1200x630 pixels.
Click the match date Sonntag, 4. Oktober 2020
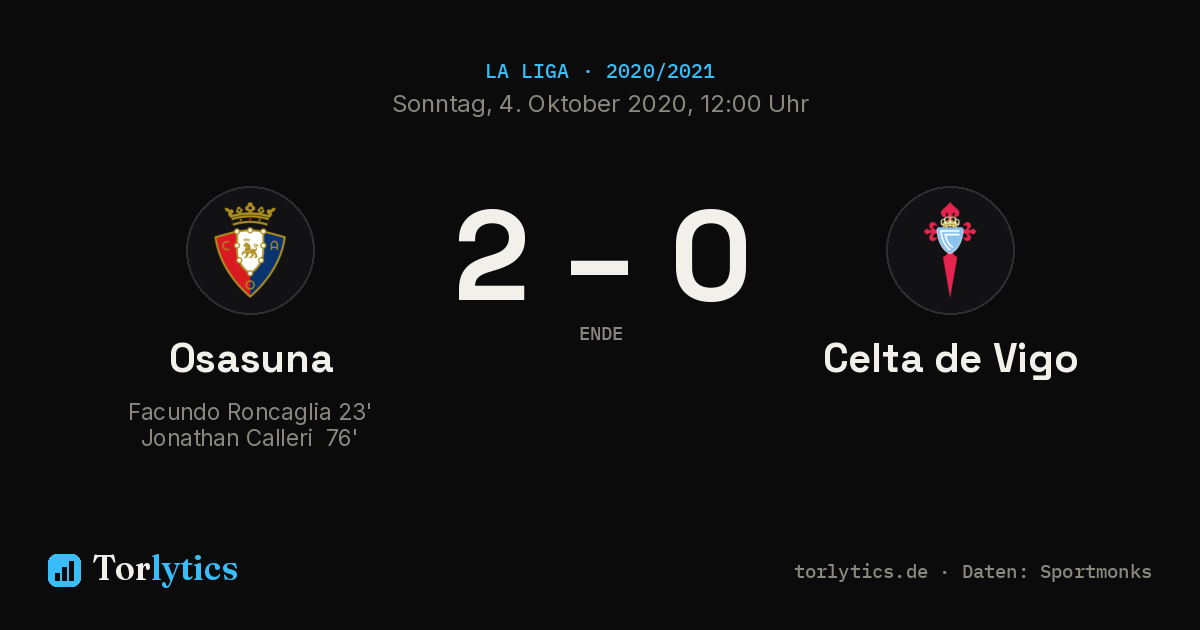point(536,104)
